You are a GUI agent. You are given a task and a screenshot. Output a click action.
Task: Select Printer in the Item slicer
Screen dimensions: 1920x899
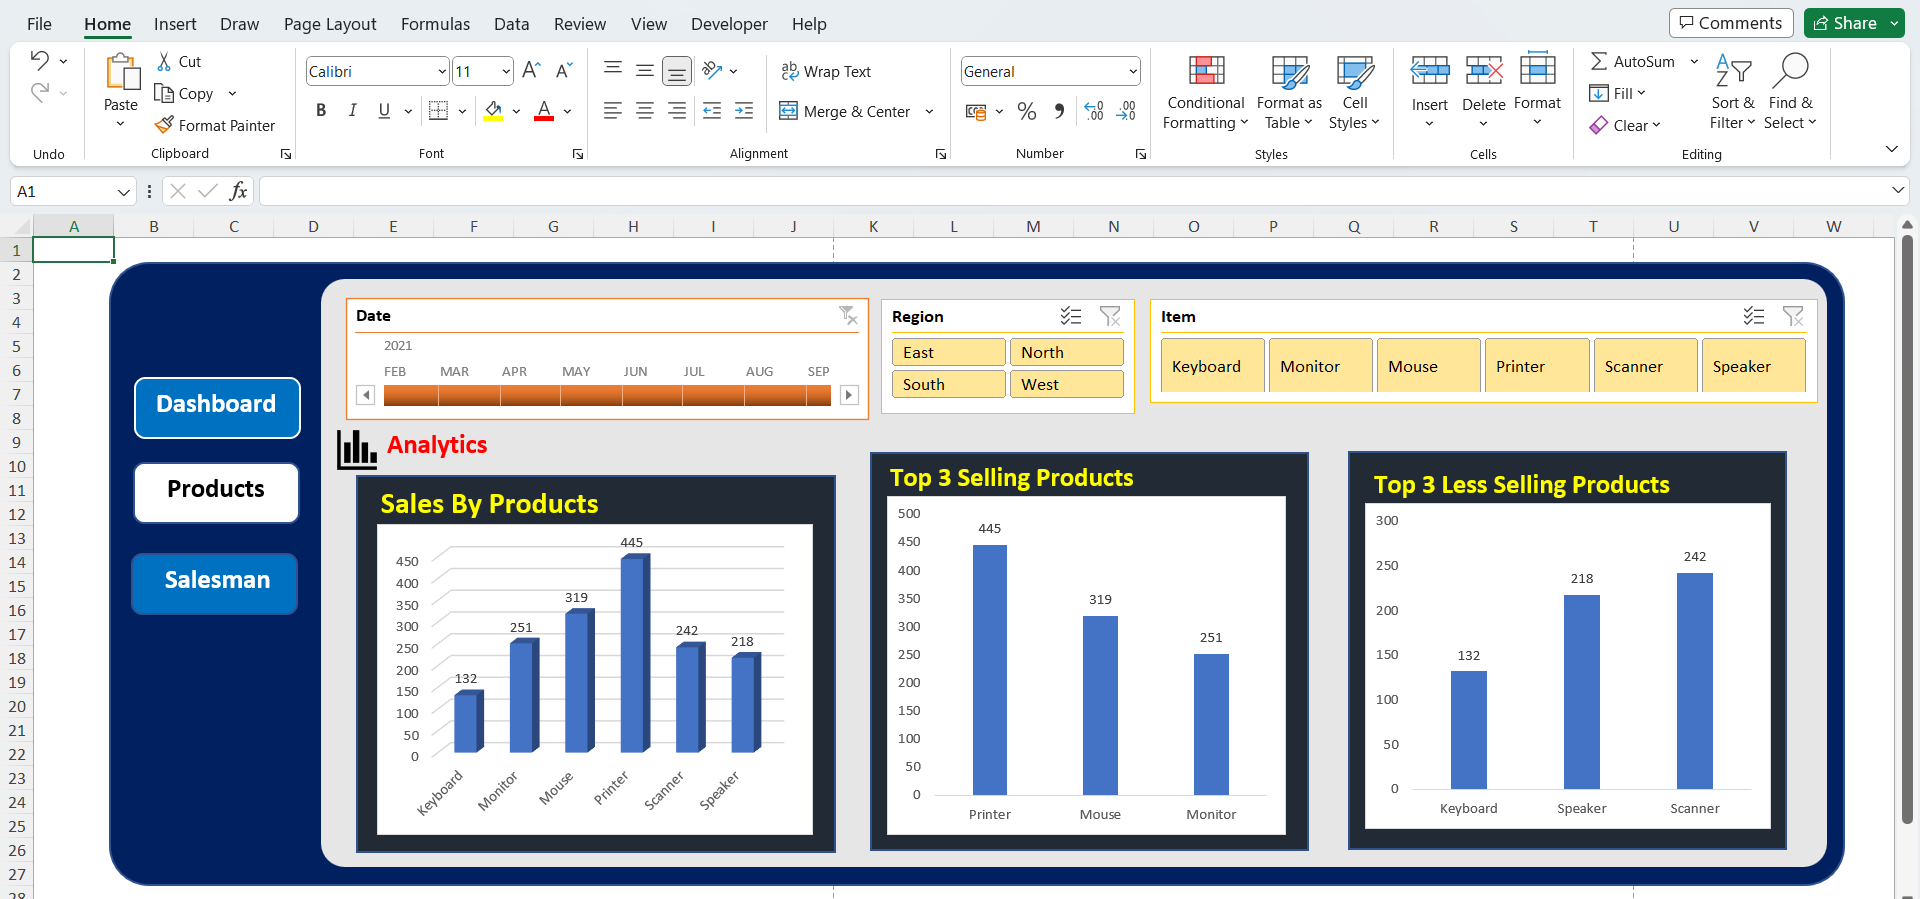[1537, 366]
